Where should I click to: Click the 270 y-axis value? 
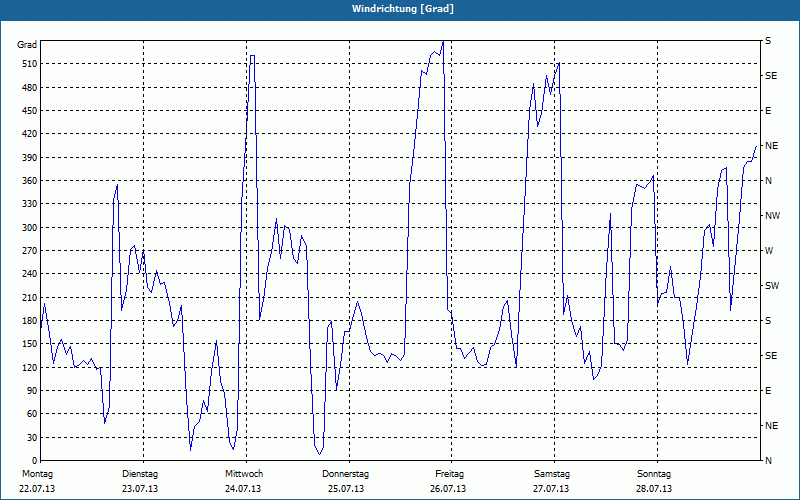[30, 251]
